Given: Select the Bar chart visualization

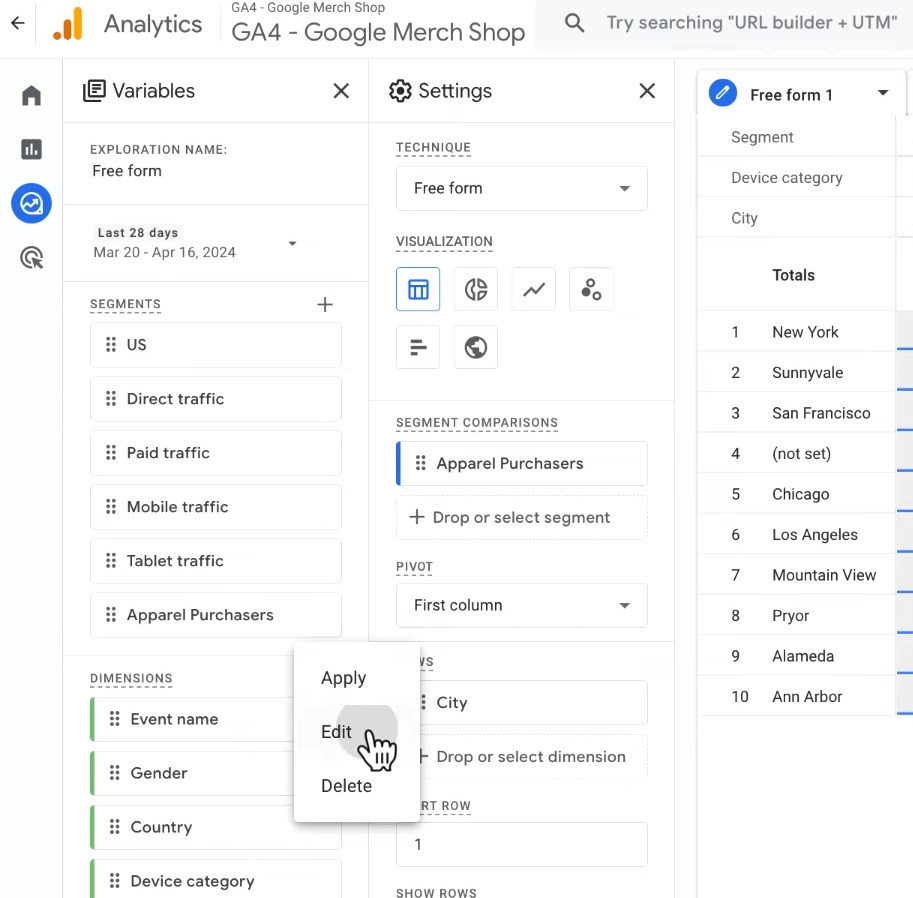Looking at the screenshot, I should (x=418, y=347).
